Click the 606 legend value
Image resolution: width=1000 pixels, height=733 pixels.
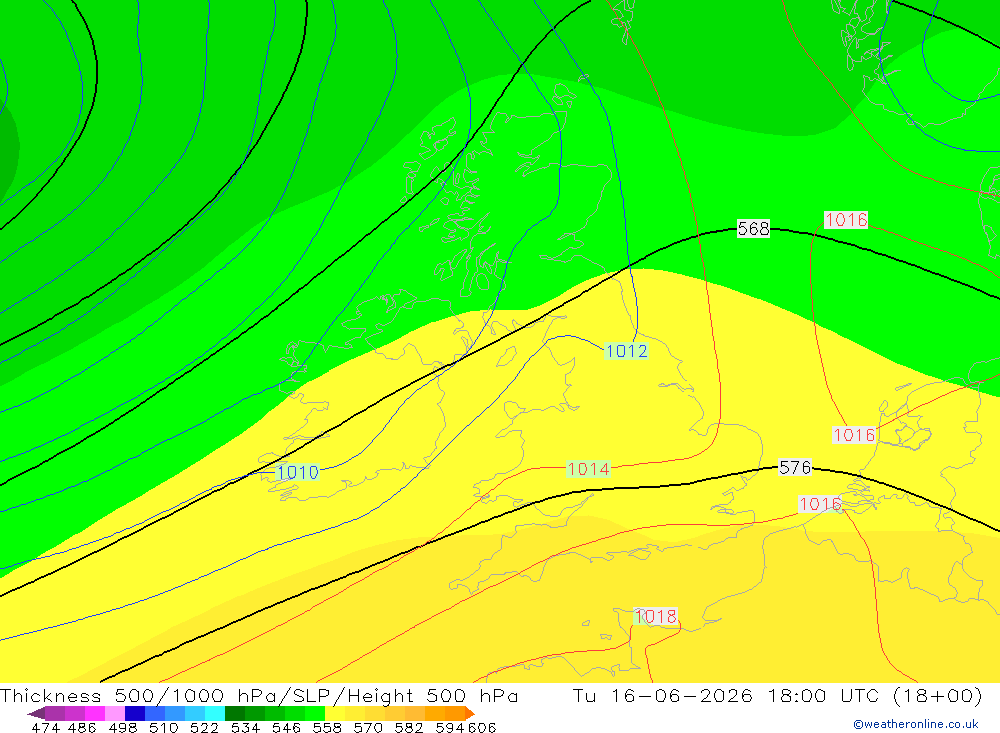(x=482, y=727)
